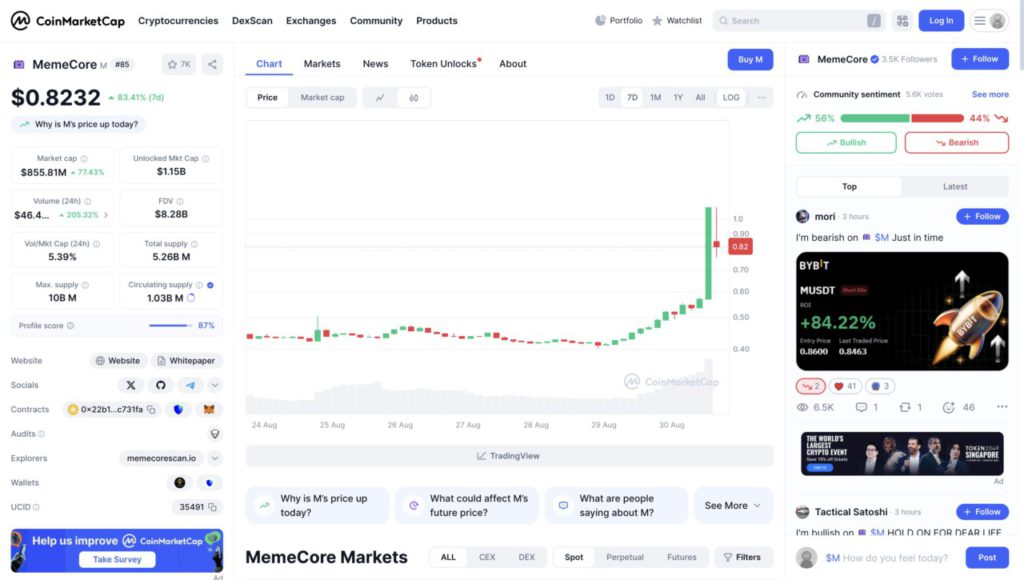Select the Perpetual markets option
Viewport: 1024px width, 580px height.
pyautogui.click(x=625, y=557)
